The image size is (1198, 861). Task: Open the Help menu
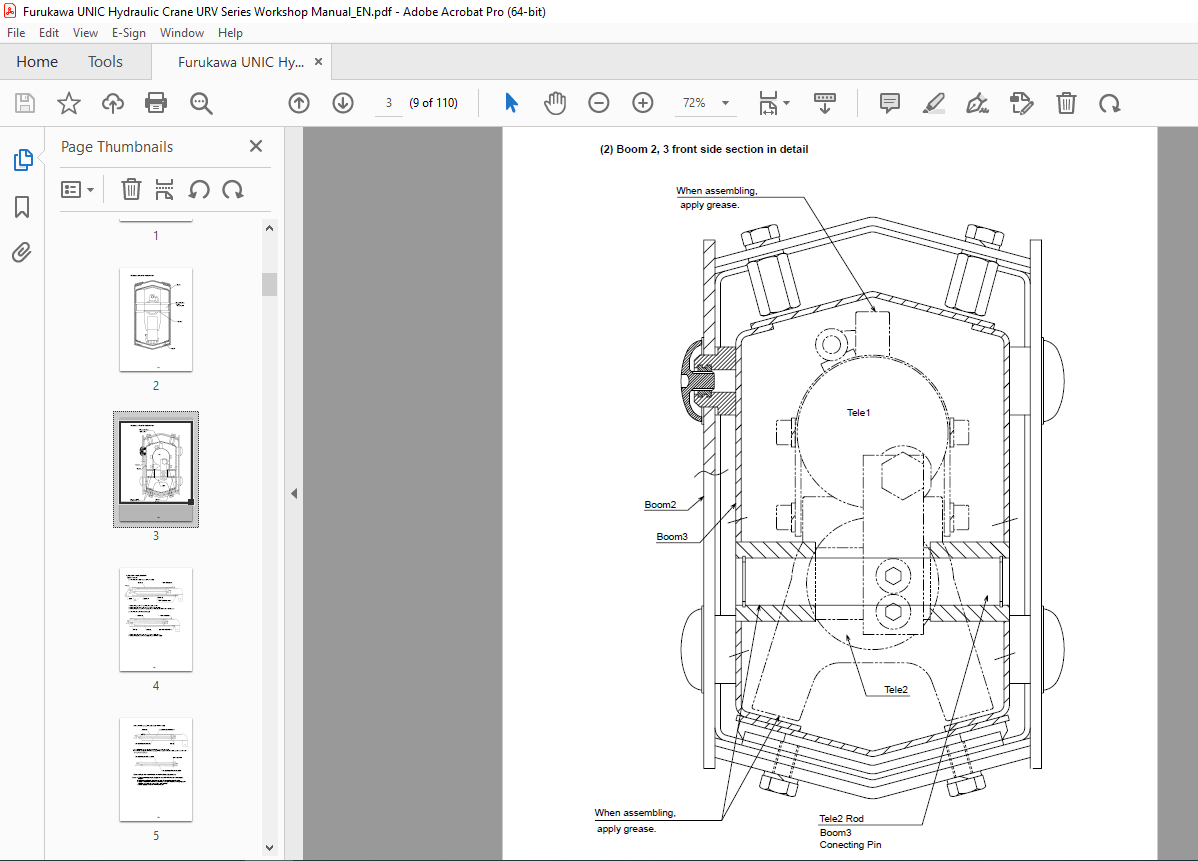230,33
